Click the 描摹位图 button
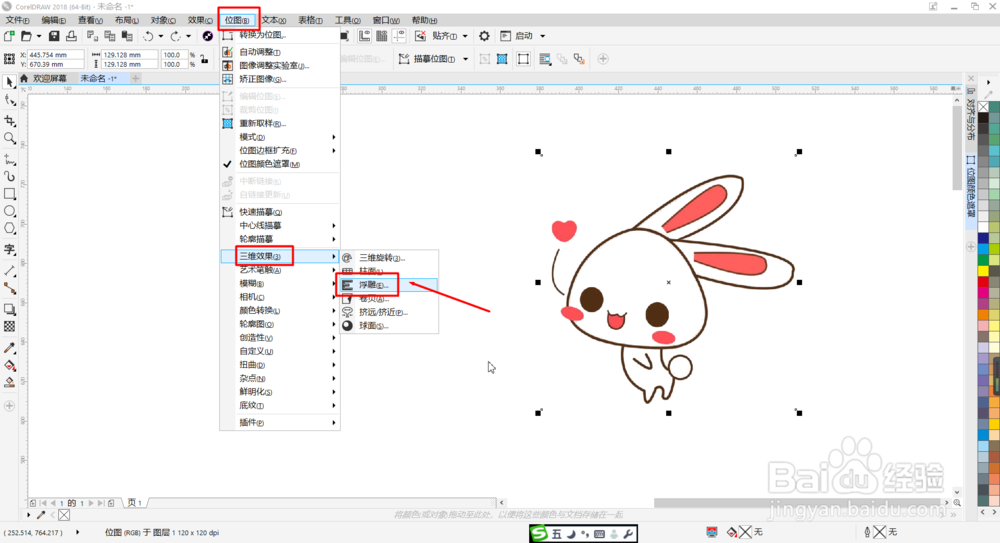 point(427,59)
